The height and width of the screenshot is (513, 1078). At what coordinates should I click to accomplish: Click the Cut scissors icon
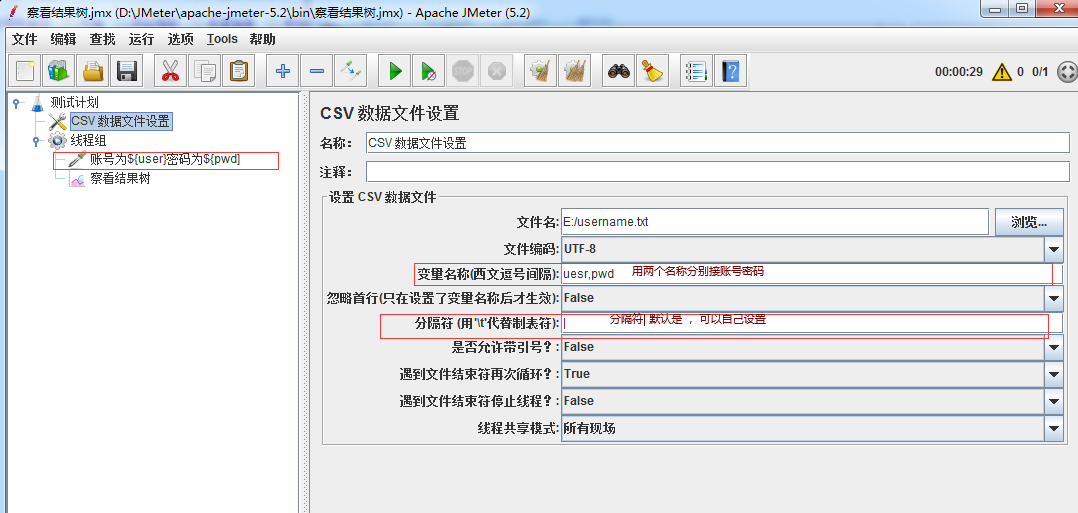tap(170, 71)
